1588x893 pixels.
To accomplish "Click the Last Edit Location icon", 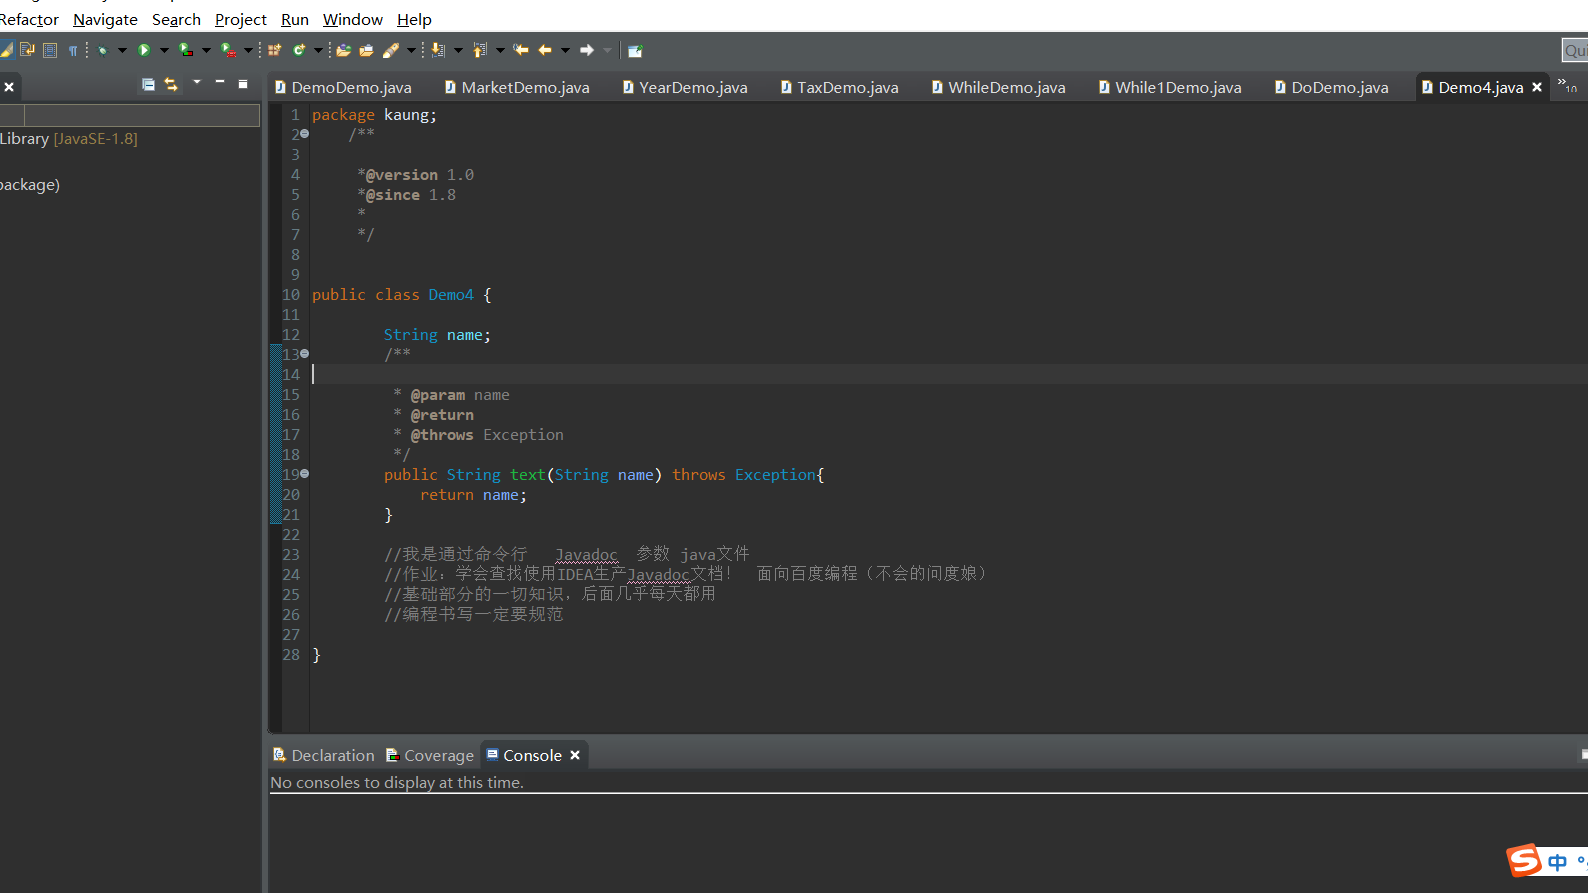I will tap(521, 50).
